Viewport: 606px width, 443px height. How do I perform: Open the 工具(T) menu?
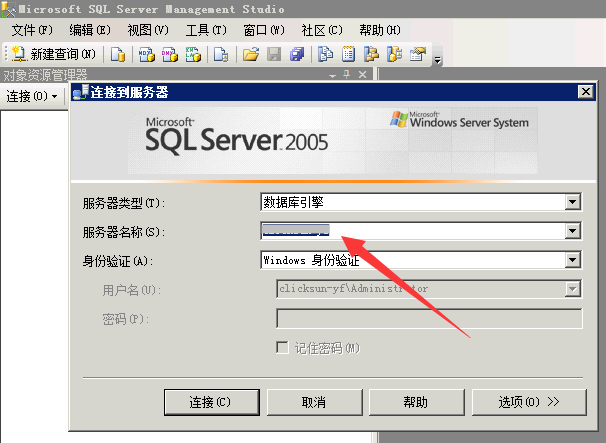[x=206, y=30]
